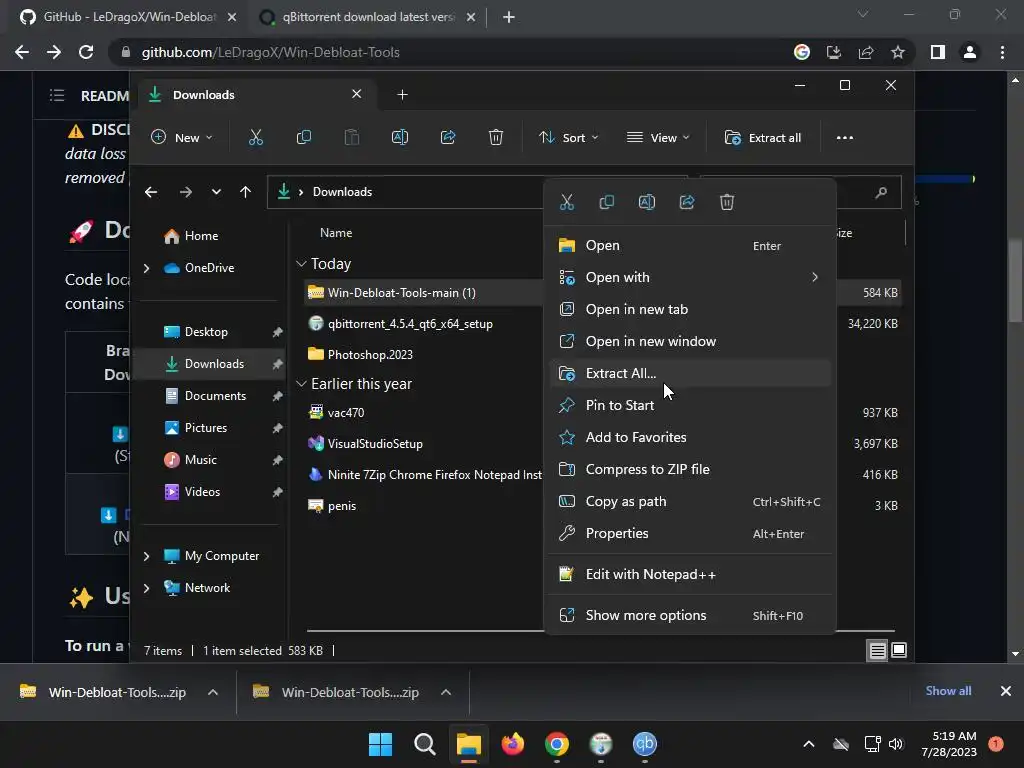The width and height of the screenshot is (1024, 768).
Task: Expand Open with submenu arrow
Action: [814, 278]
